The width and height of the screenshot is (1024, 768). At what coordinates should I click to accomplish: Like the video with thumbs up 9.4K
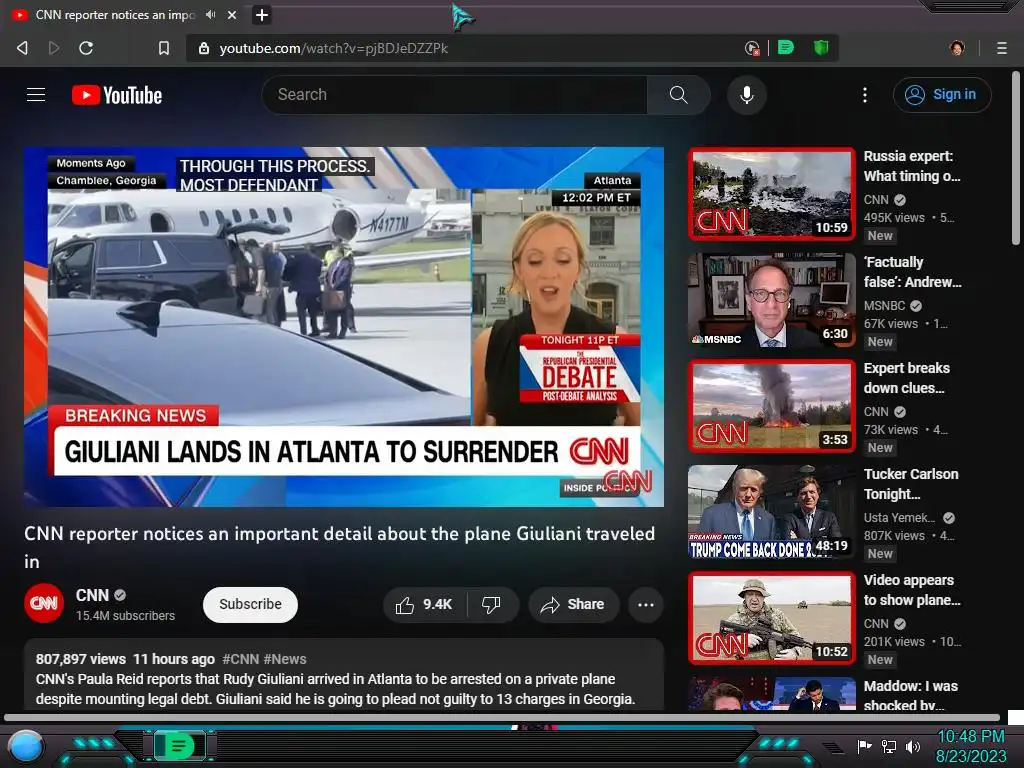(424, 605)
